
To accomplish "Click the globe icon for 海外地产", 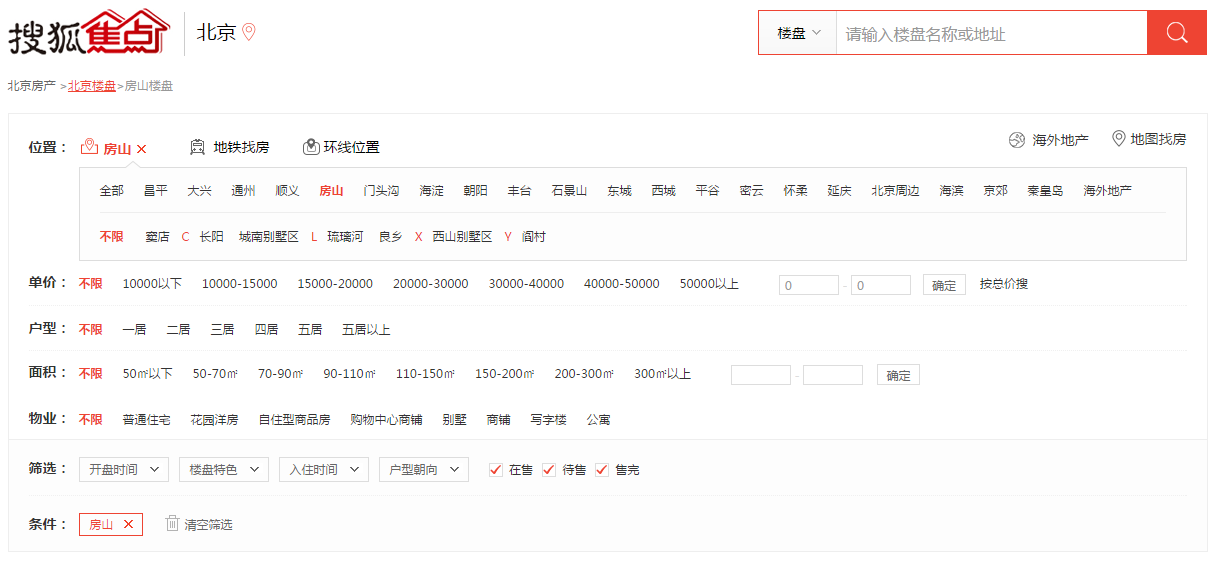I will 1017,140.
